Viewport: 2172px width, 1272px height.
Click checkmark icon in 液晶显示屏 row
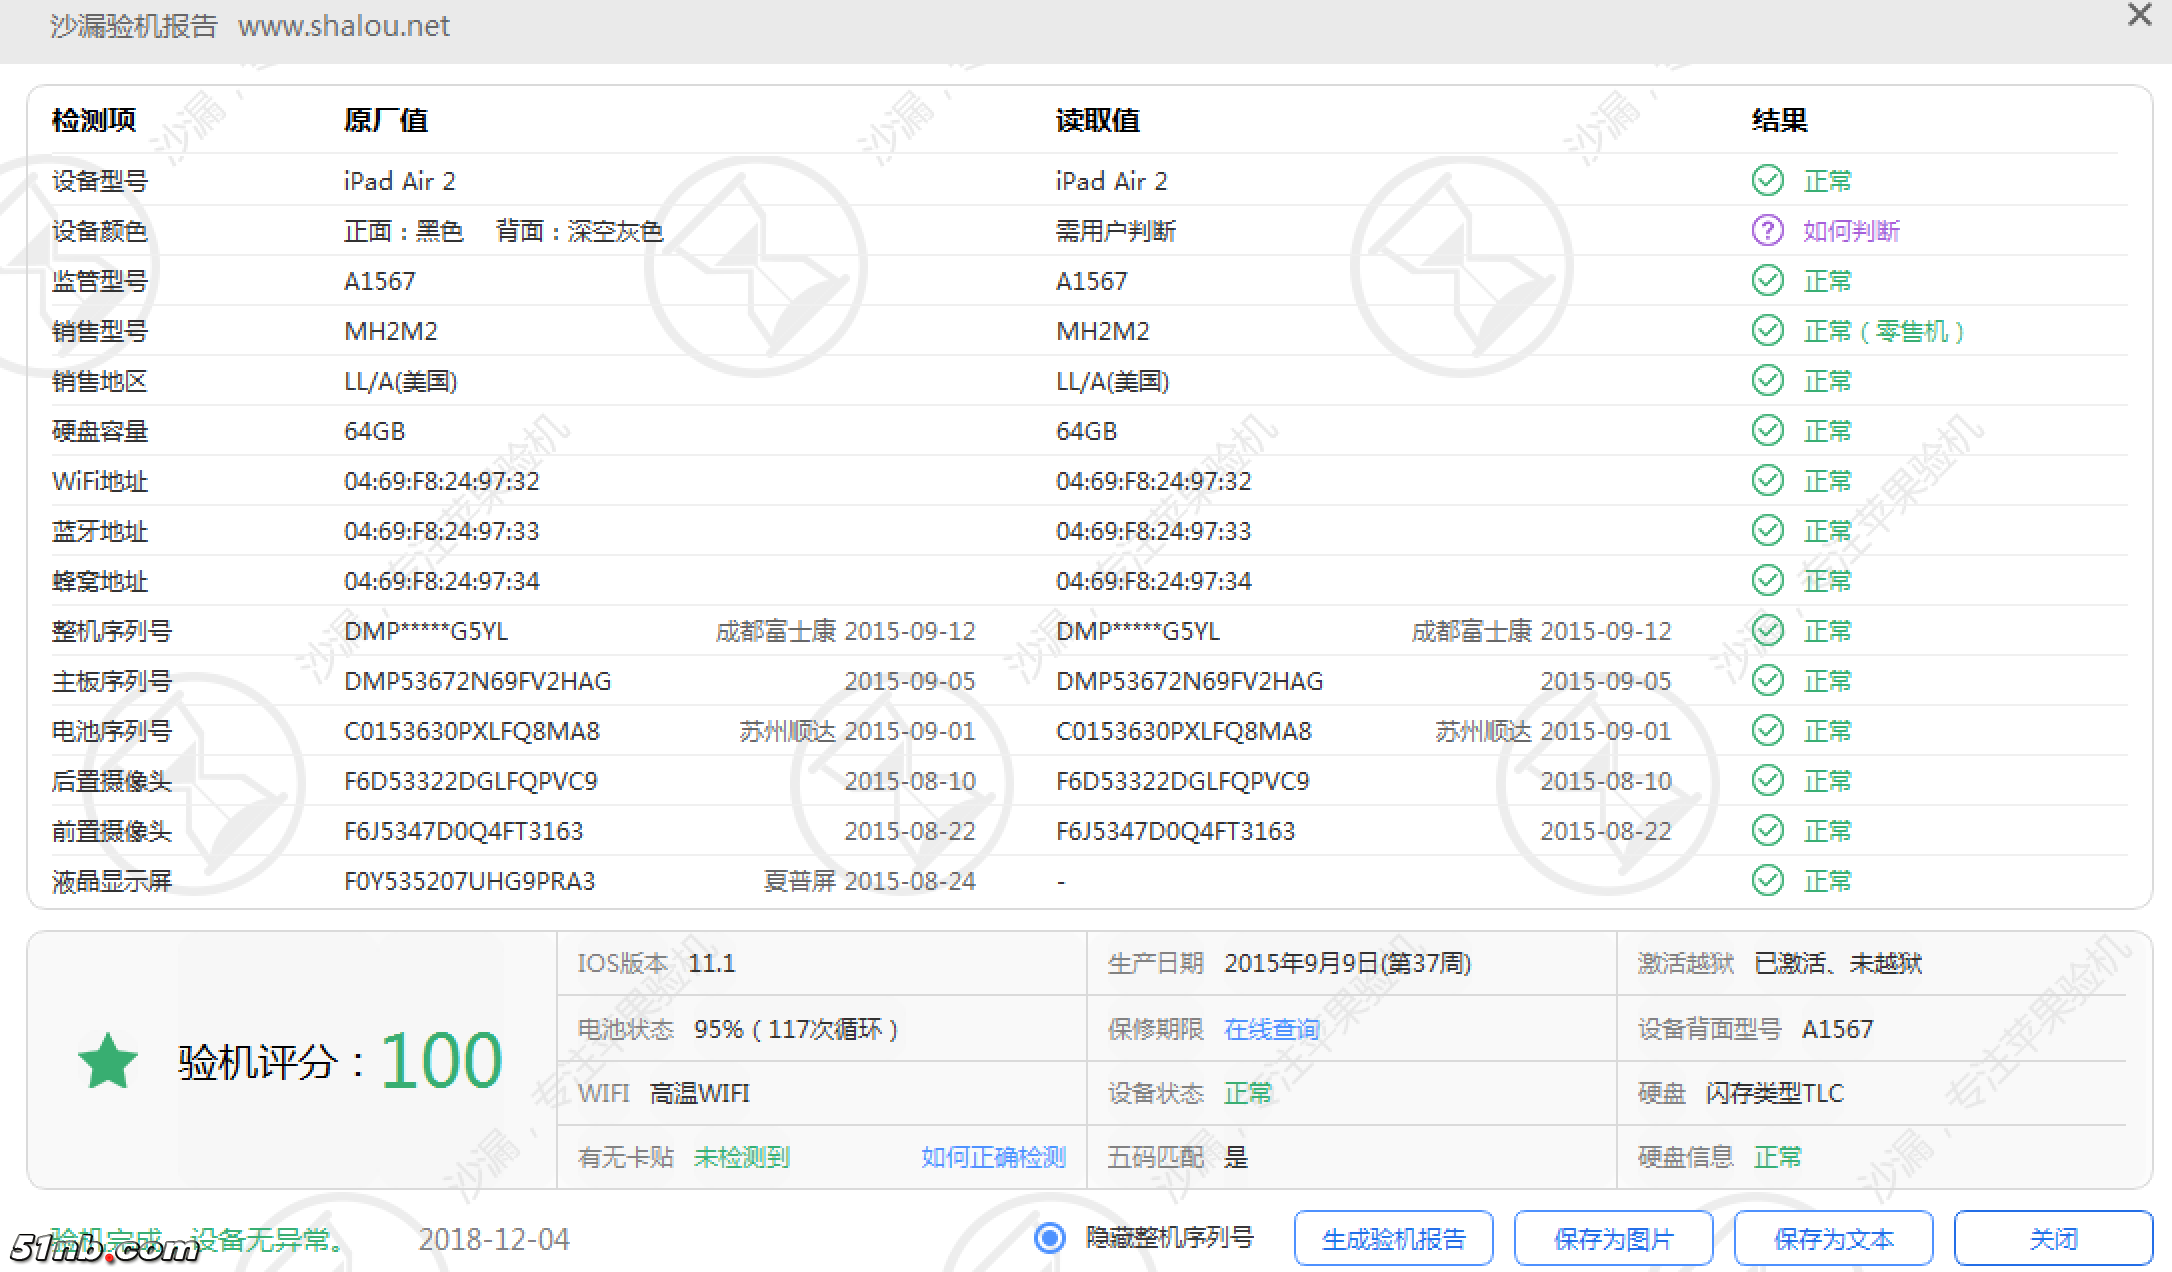point(1767,880)
